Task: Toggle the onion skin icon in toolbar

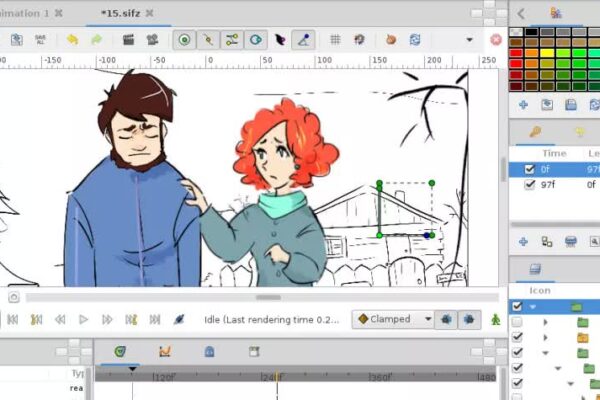Action: (358, 40)
